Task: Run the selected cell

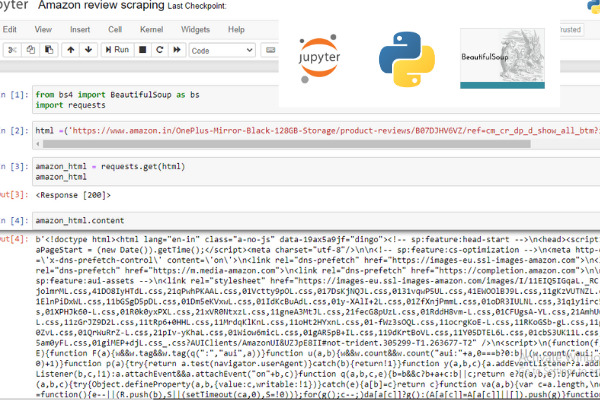Action: click(117, 50)
